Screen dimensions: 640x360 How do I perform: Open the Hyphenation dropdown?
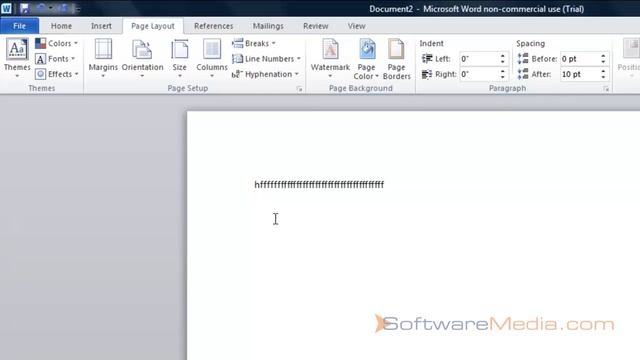[x=265, y=74]
